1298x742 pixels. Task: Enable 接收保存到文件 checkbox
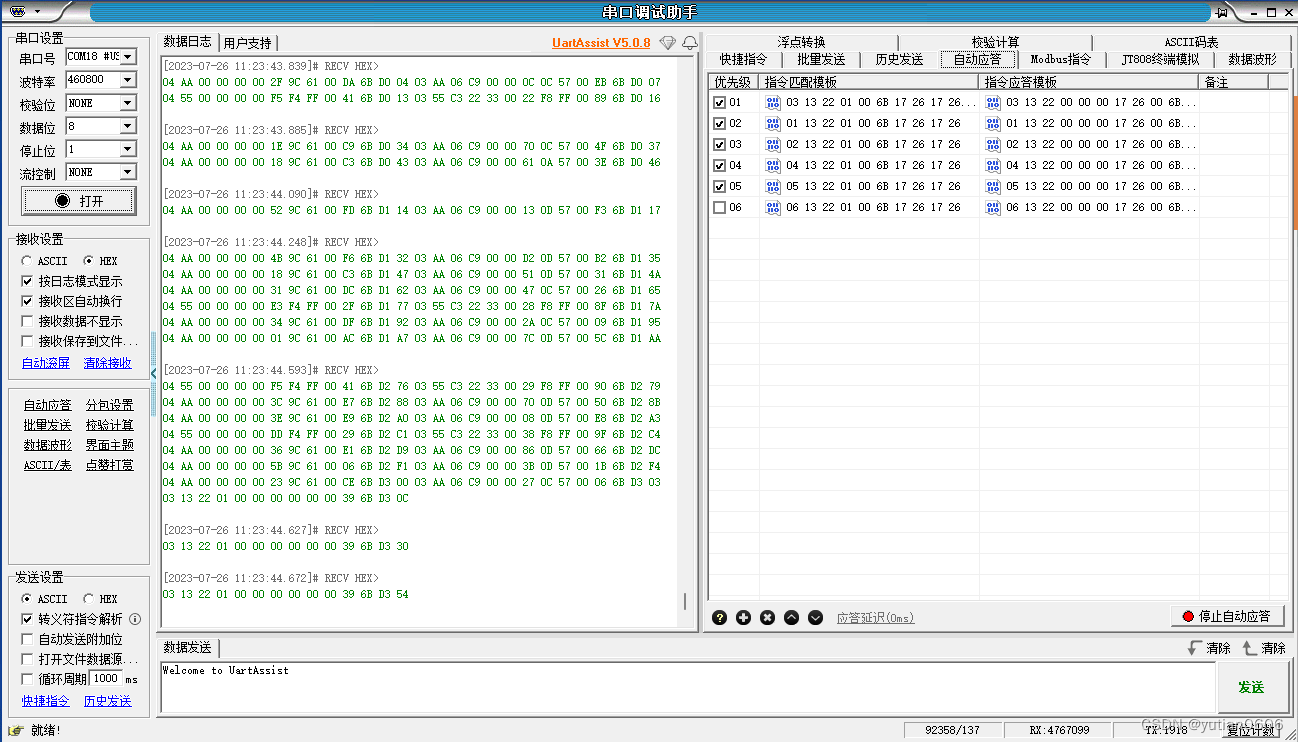(x=27, y=341)
